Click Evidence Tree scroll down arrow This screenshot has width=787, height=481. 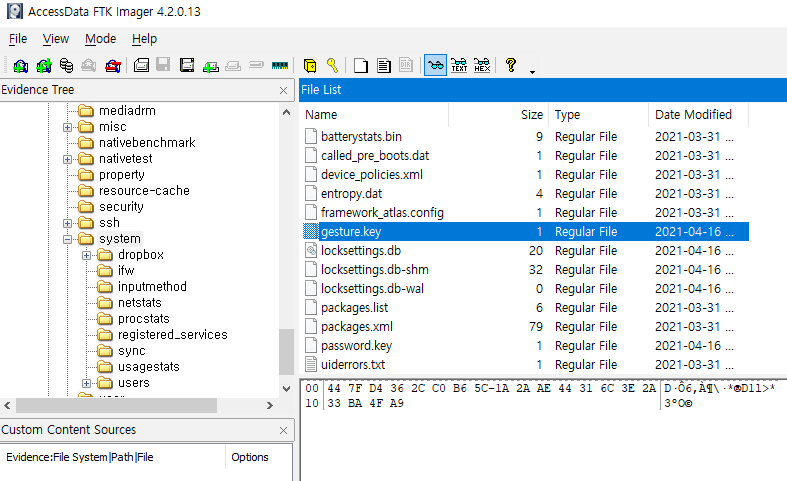287,389
